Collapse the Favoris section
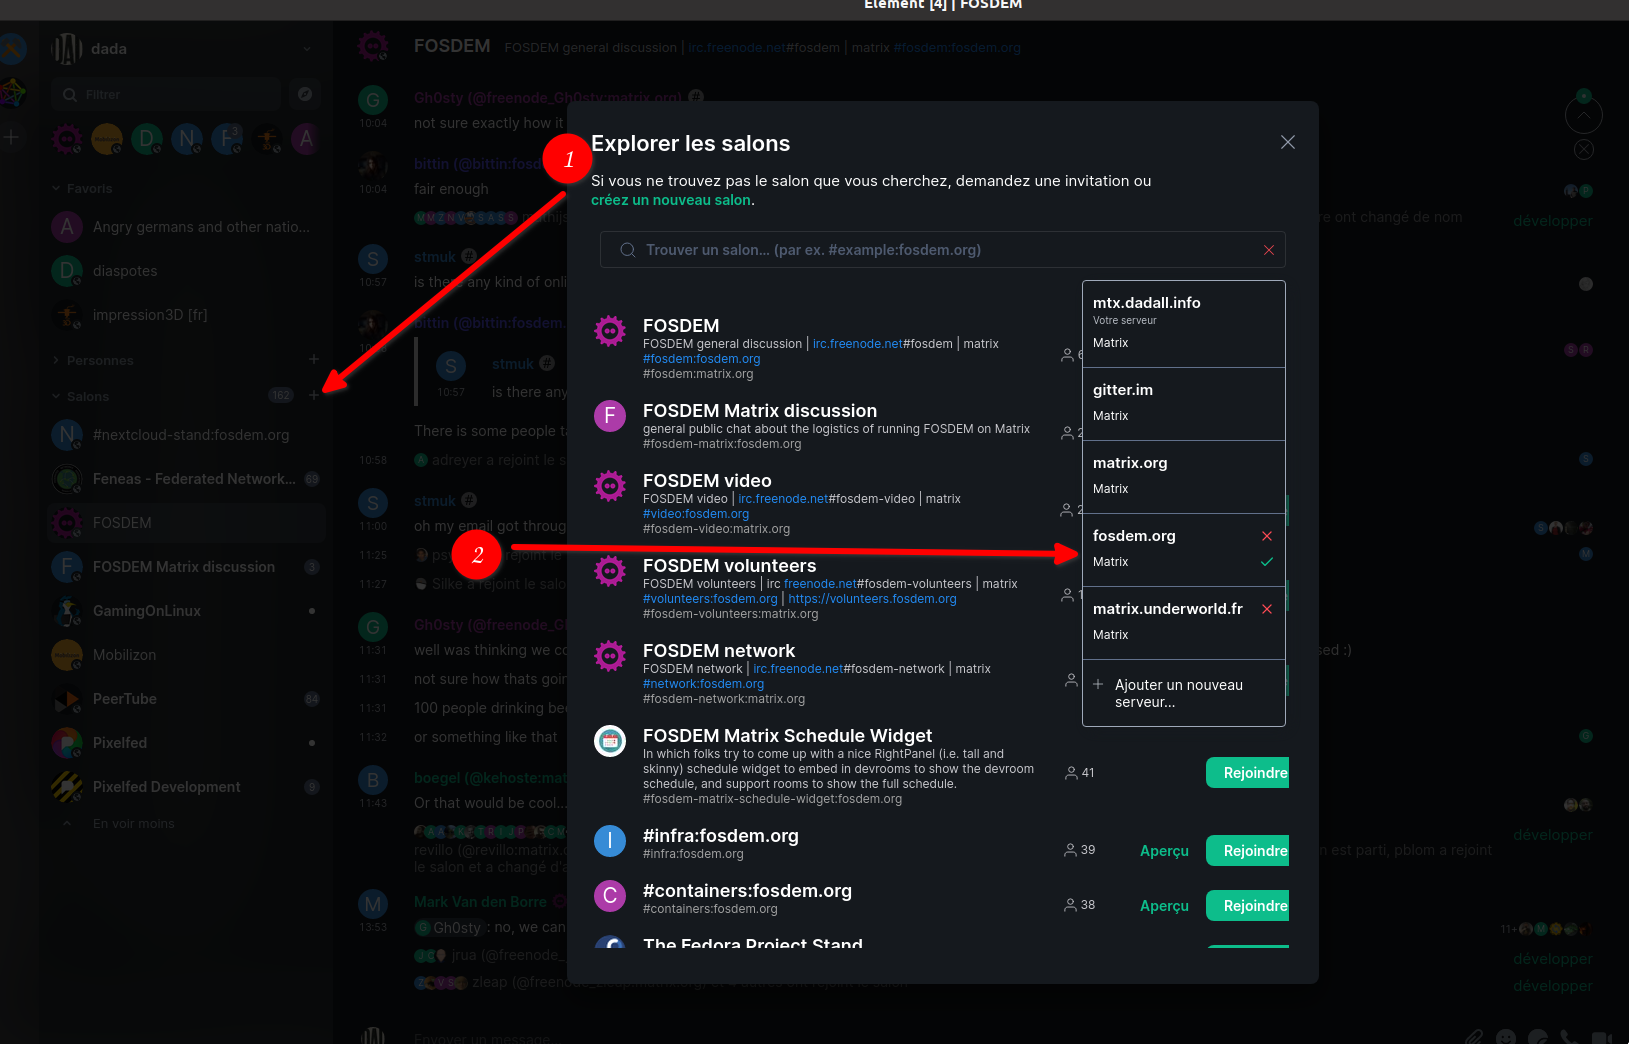Image resolution: width=1629 pixels, height=1044 pixels. click(82, 188)
